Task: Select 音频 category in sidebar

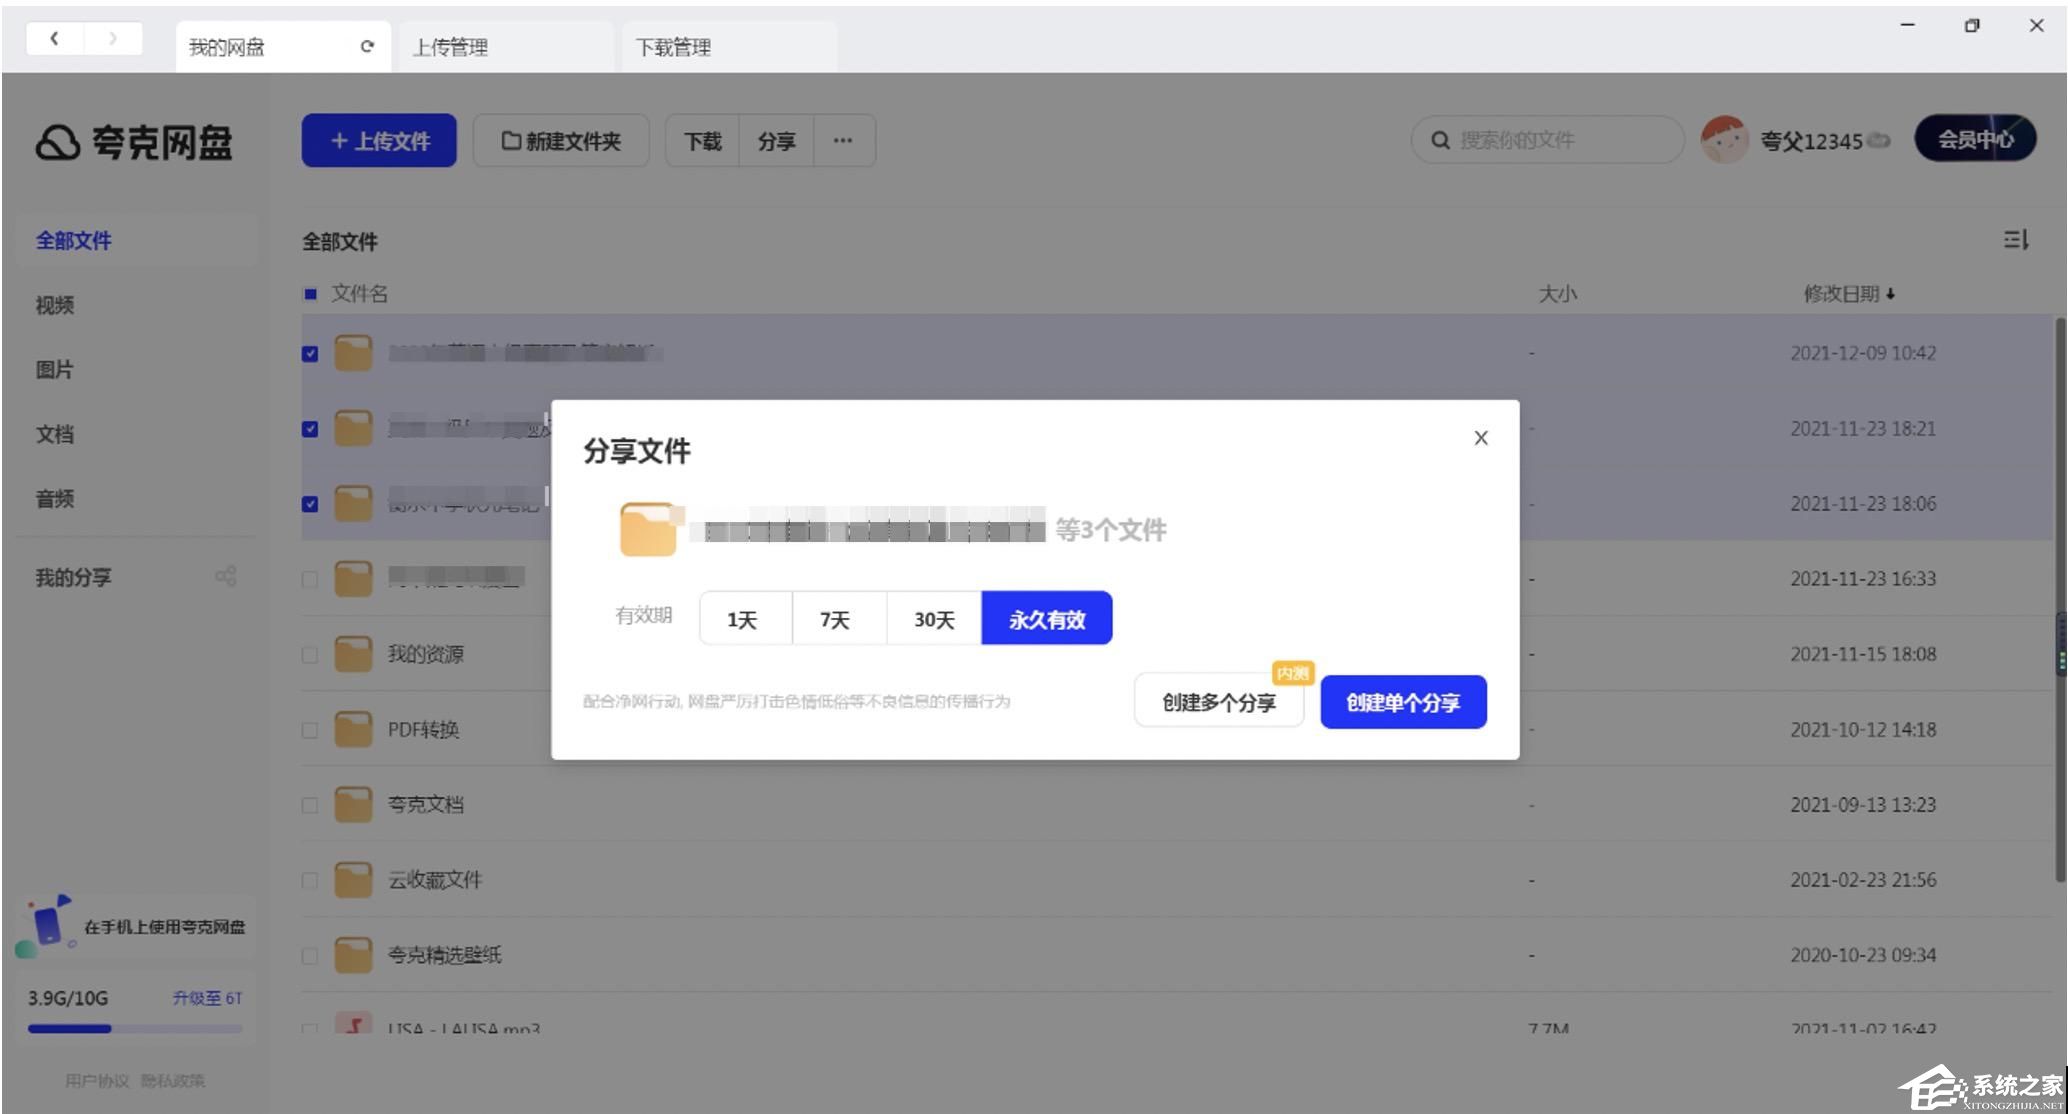Action: pos(55,499)
